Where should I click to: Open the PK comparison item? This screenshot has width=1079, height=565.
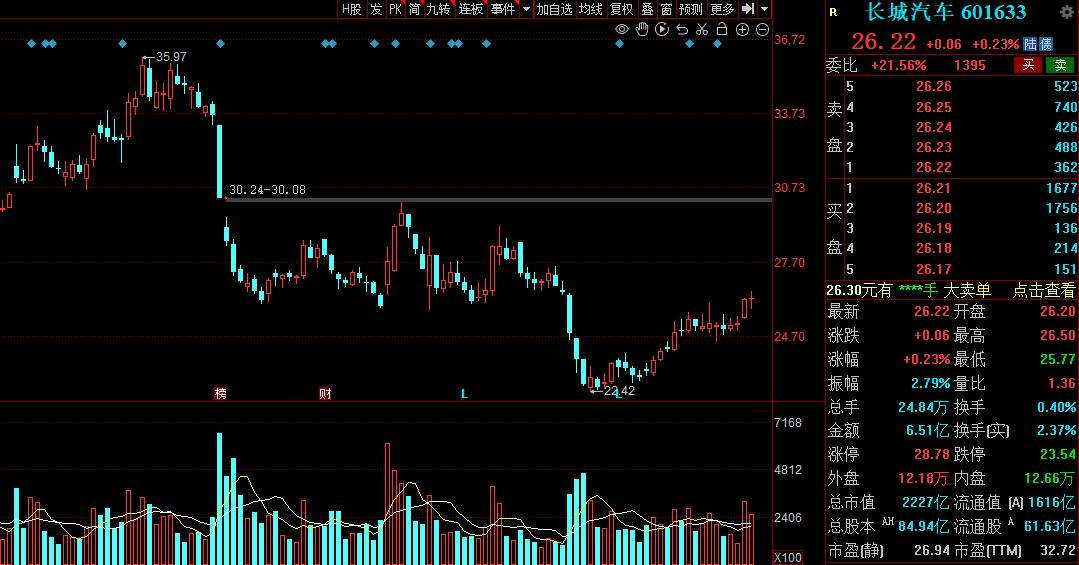pos(395,9)
